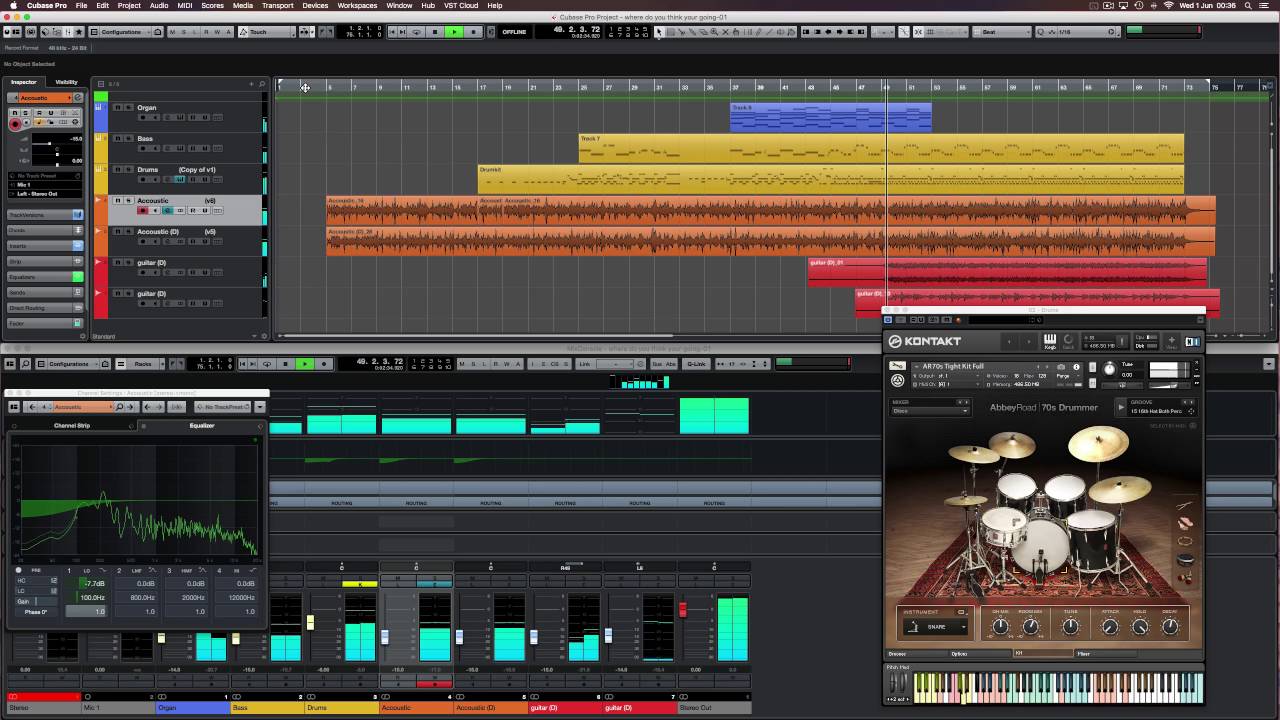Expand the Inserts inspector section

[45, 246]
